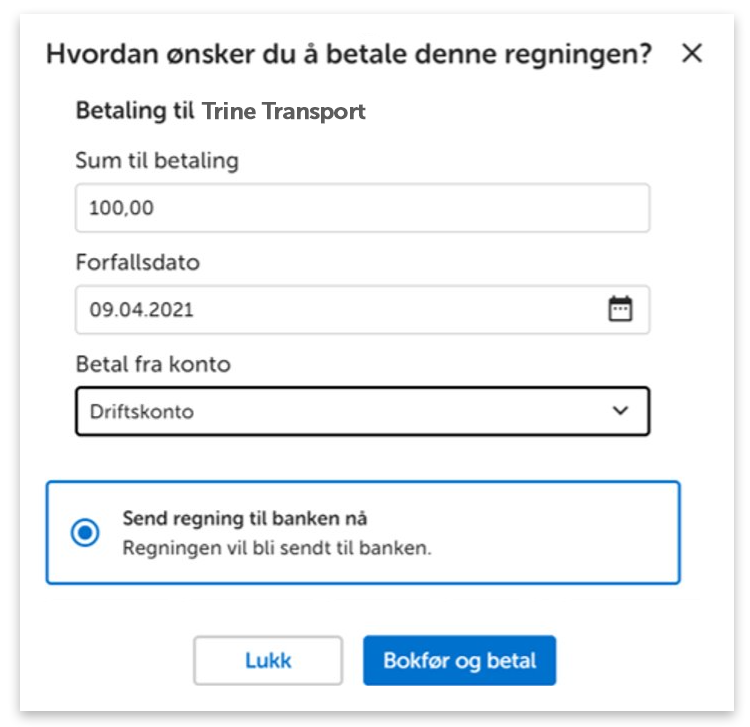Click the 'Forfallsdato' field label

138,262
